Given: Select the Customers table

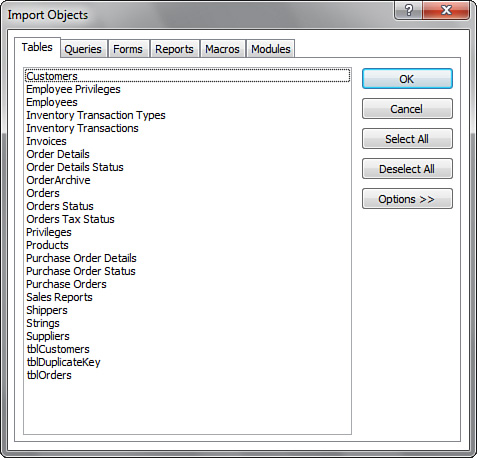Looking at the screenshot, I should [x=187, y=76].
